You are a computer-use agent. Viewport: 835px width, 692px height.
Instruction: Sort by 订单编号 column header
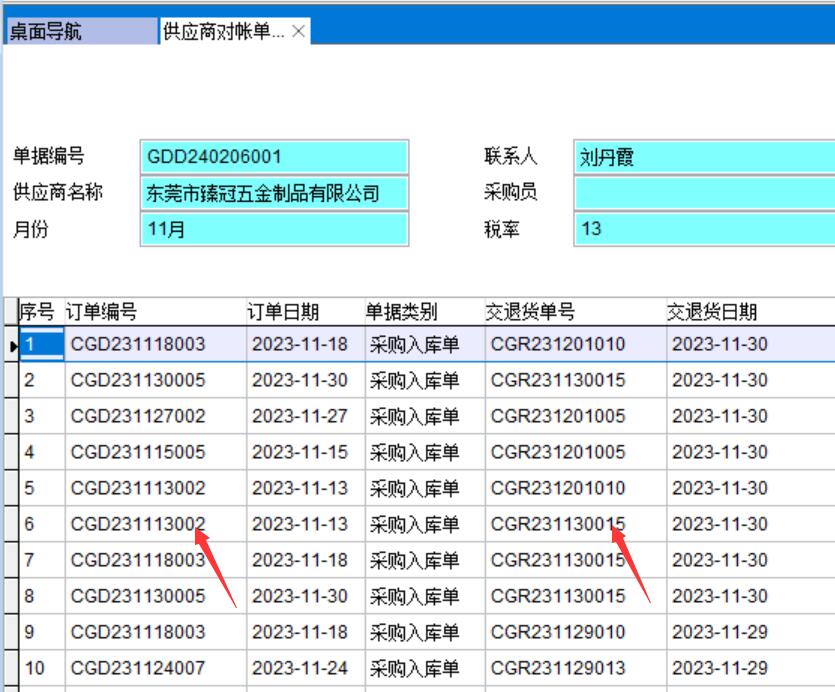point(154,312)
